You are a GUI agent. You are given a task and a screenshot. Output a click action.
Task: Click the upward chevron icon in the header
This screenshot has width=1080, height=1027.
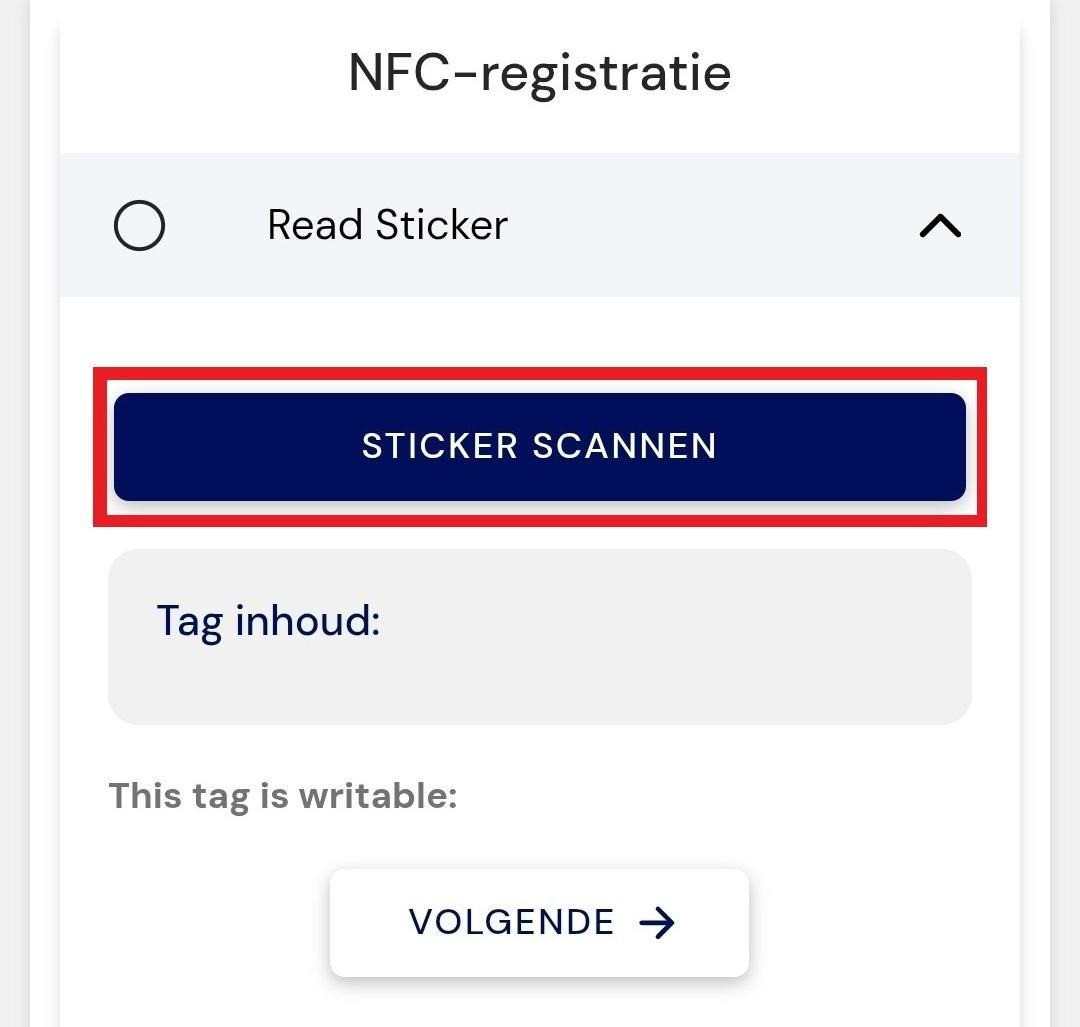[940, 226]
